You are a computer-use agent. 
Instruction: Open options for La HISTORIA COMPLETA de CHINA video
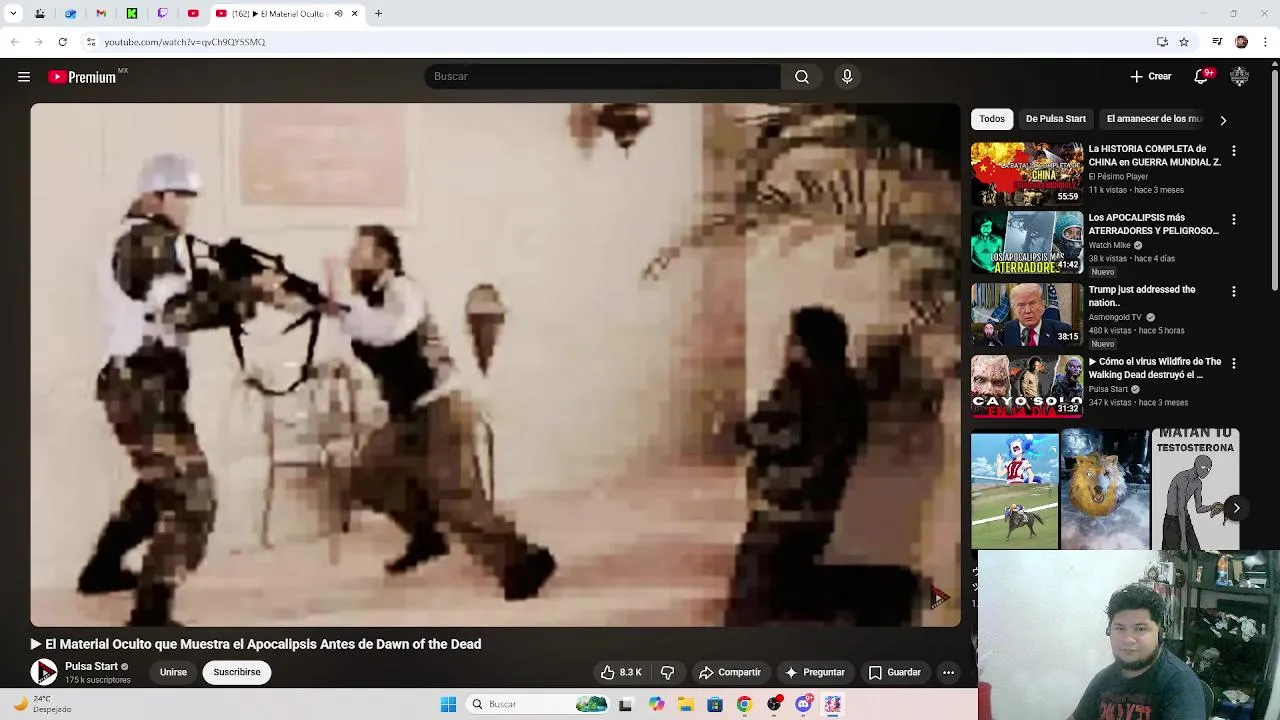pyautogui.click(x=1234, y=151)
